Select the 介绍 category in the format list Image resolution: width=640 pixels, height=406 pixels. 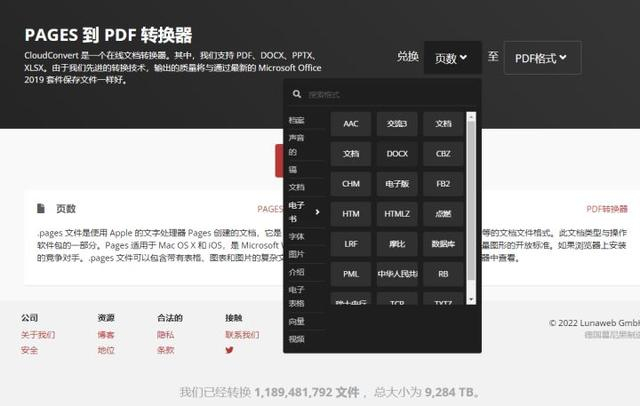[x=296, y=272]
